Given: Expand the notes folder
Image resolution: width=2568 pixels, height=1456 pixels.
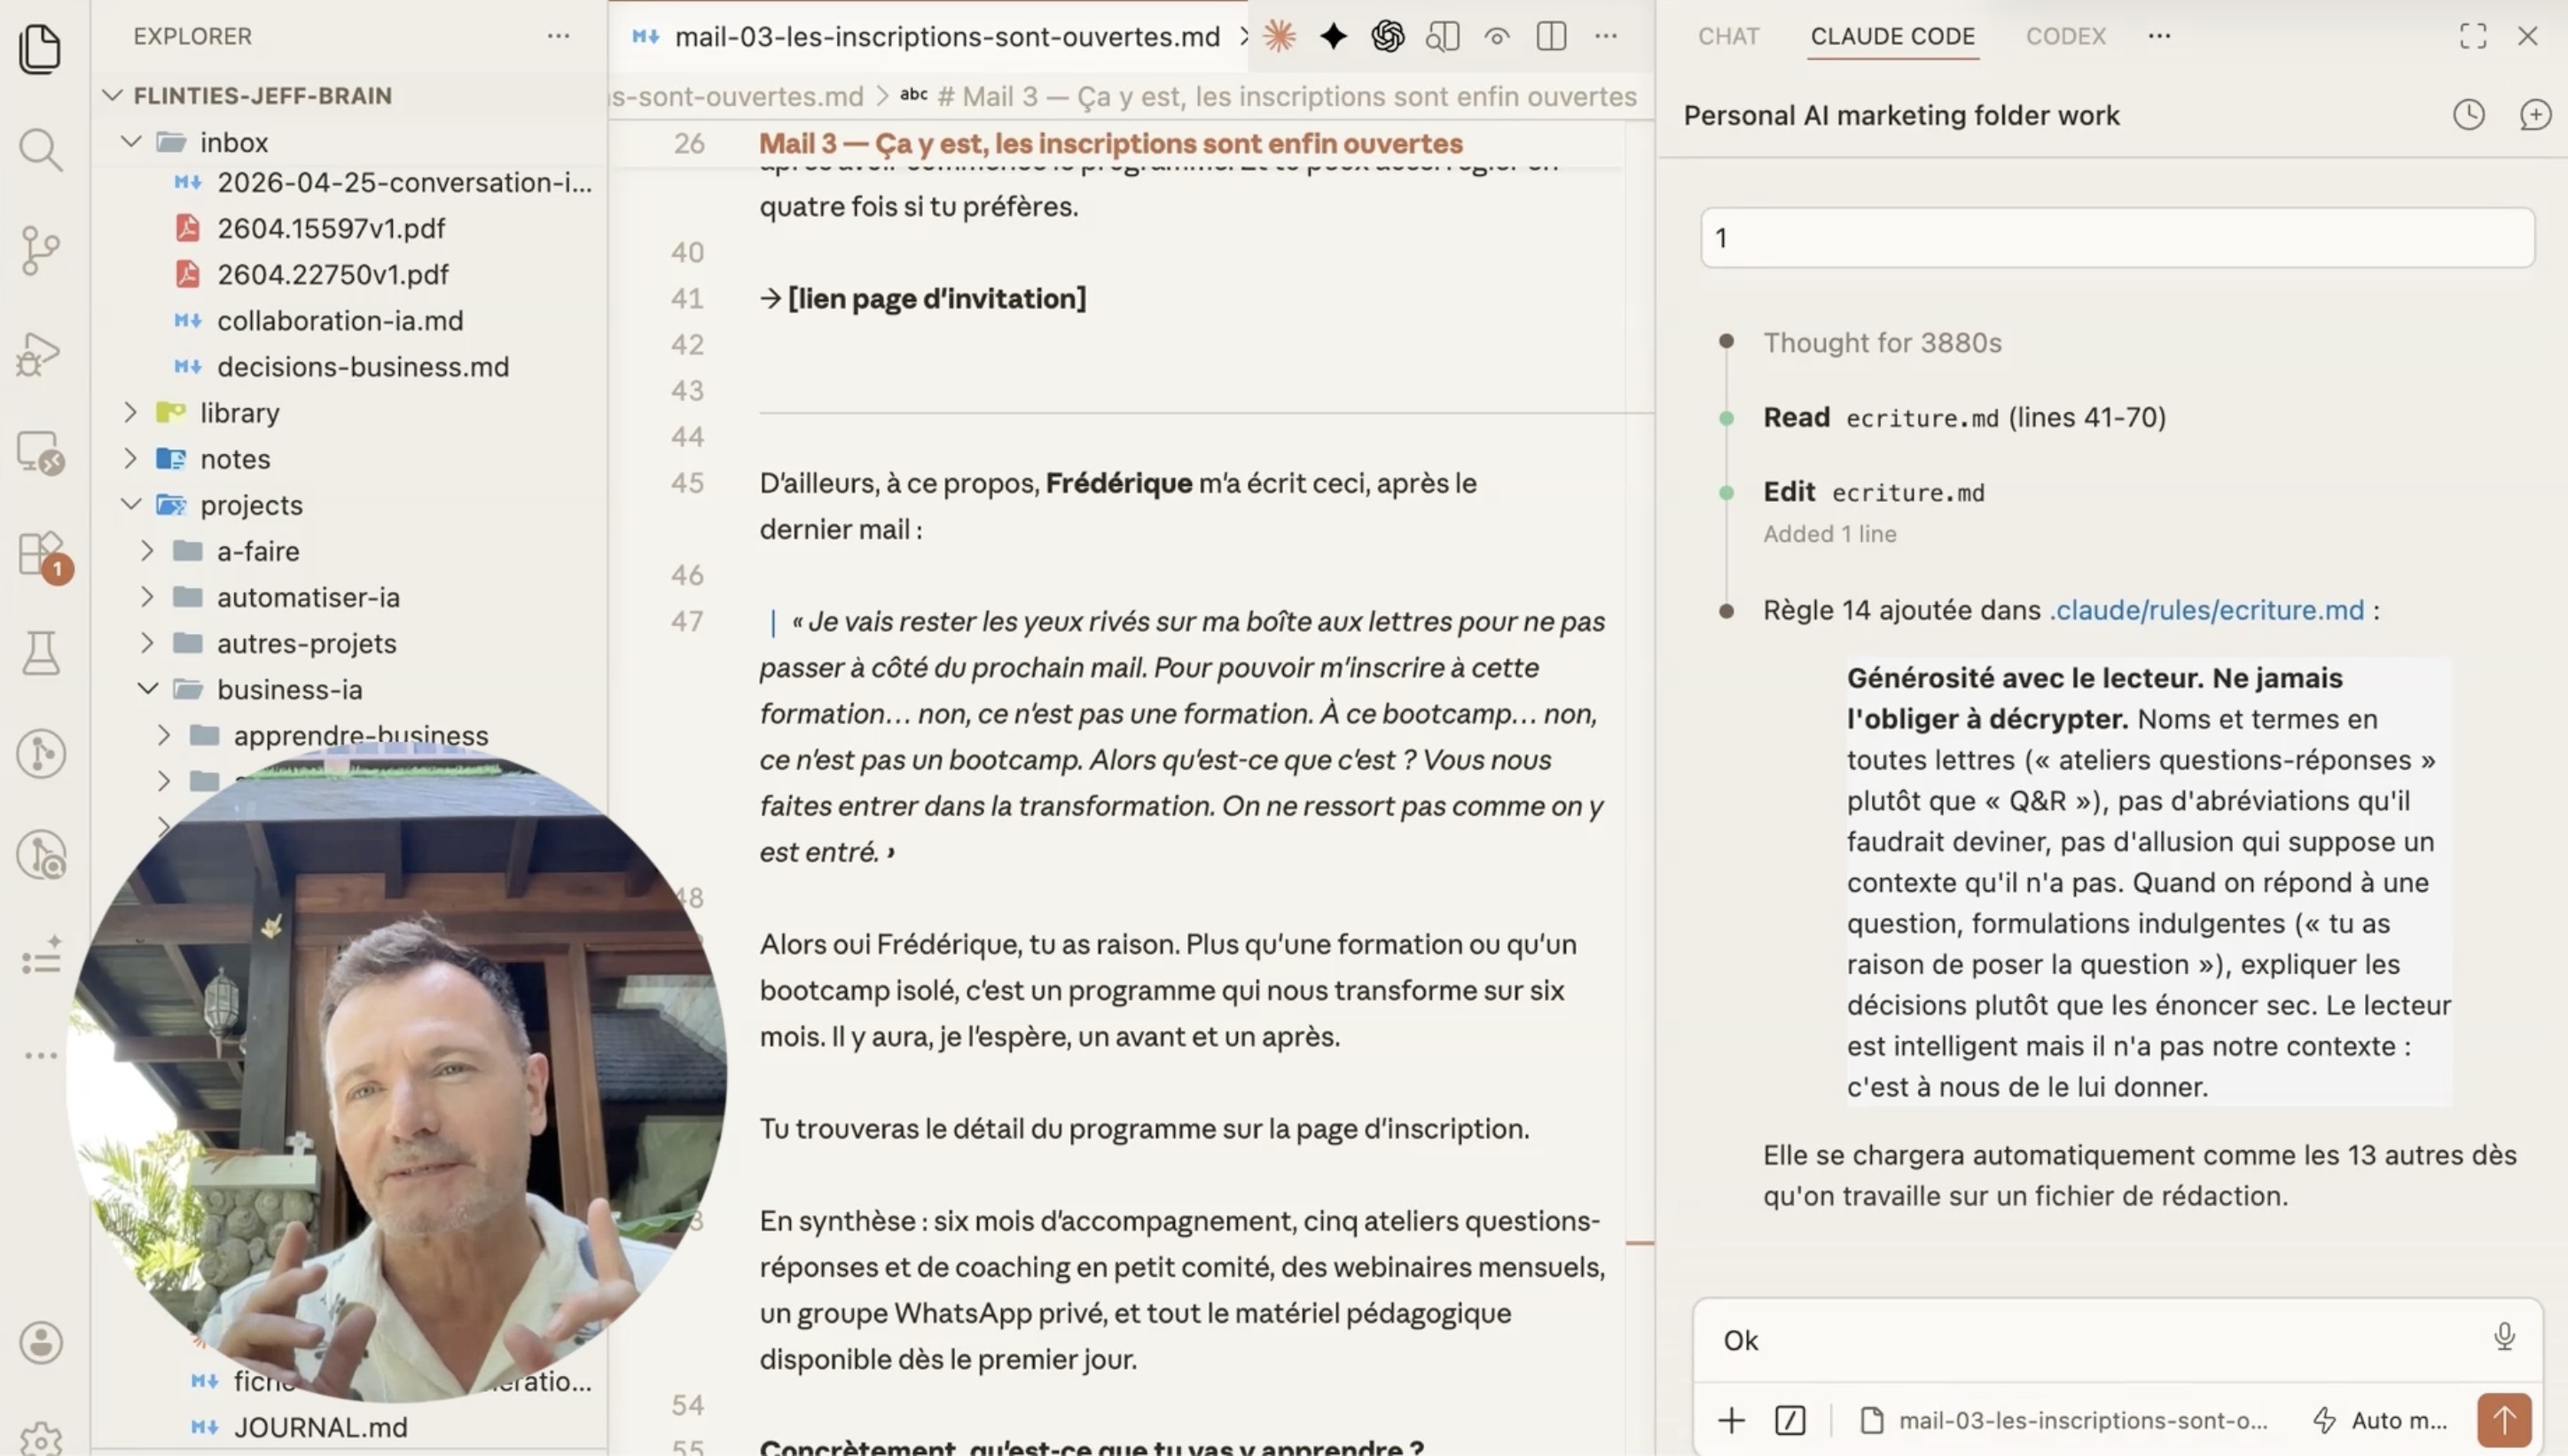Looking at the screenshot, I should click(x=131, y=458).
